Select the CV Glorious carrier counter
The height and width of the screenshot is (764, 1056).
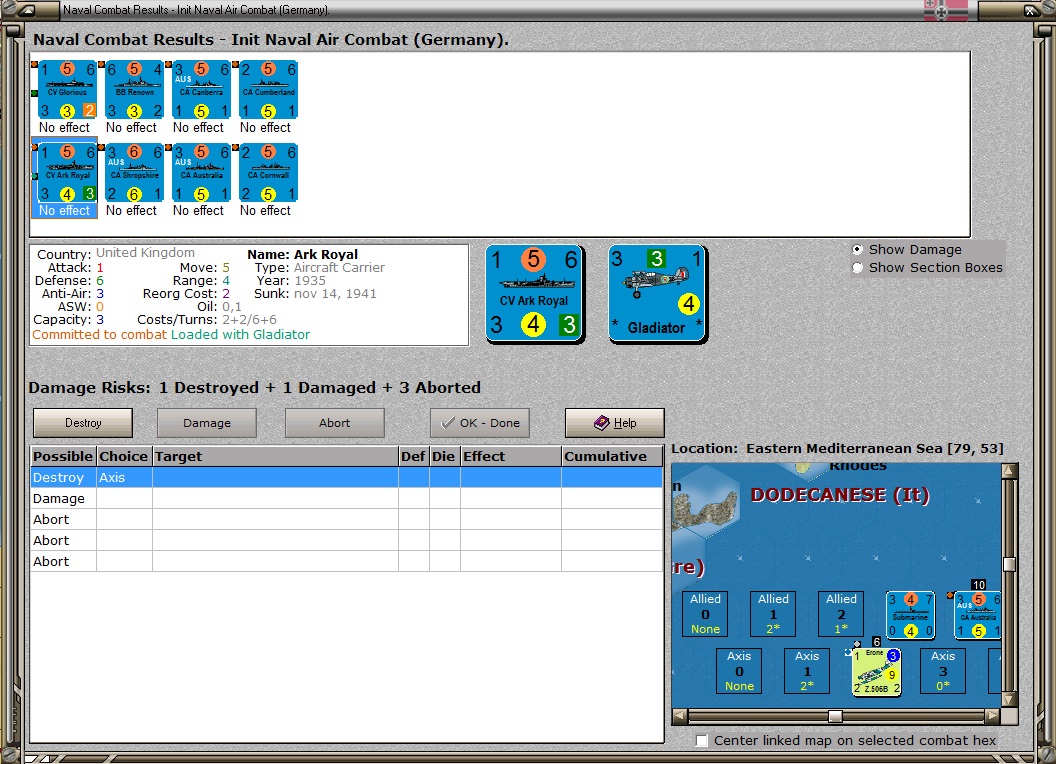tap(67, 90)
